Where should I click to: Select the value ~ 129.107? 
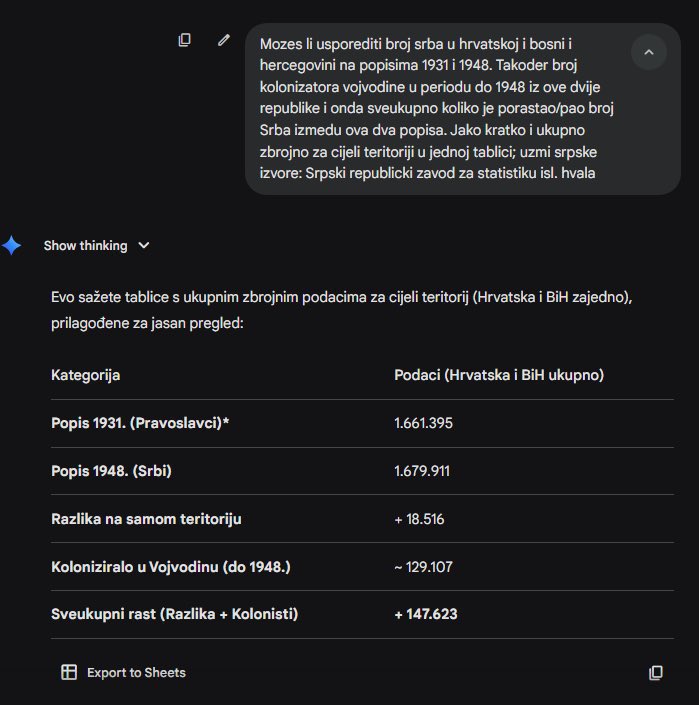pyautogui.click(x=423, y=567)
